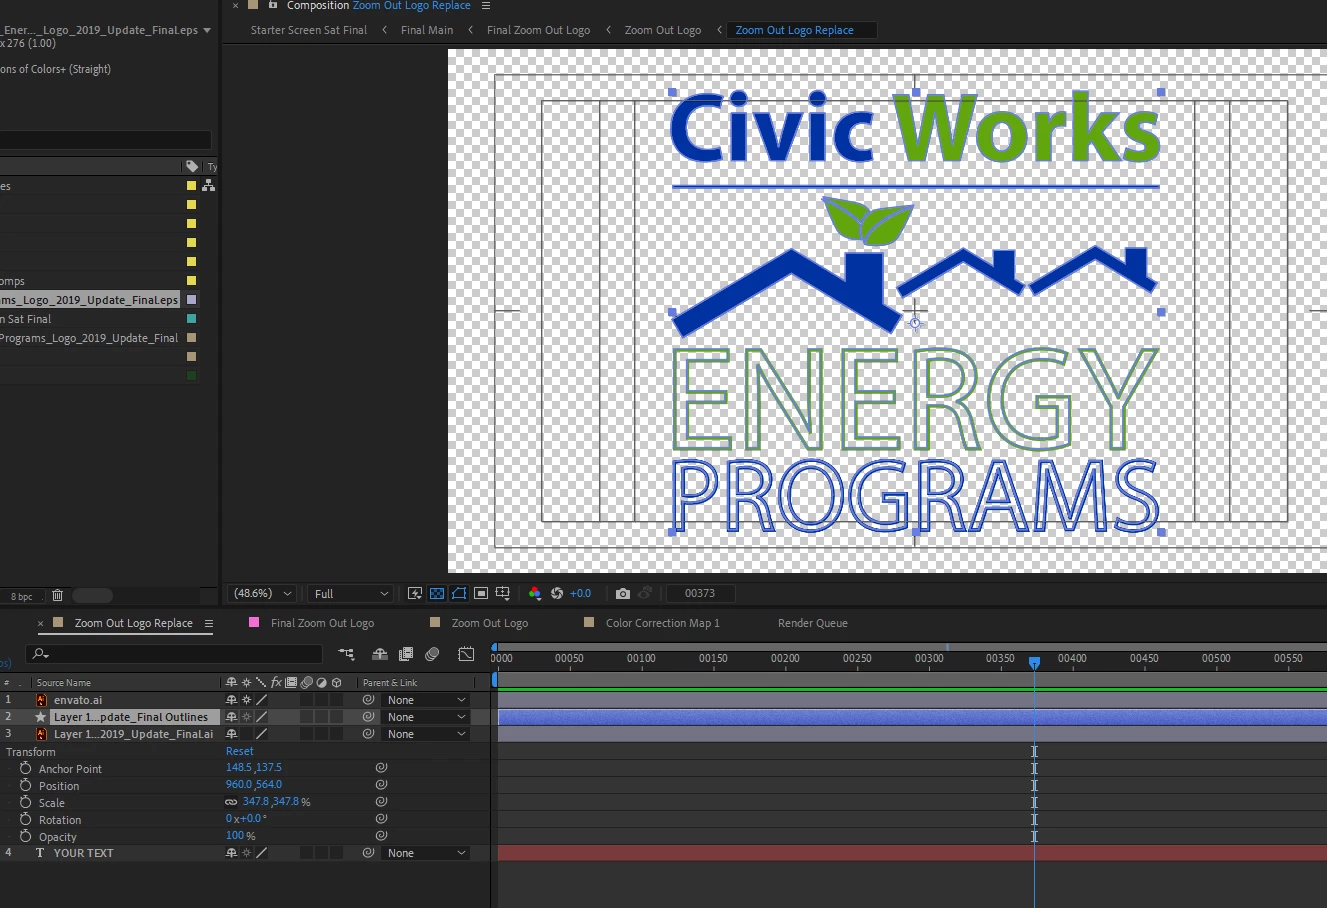Click the Show Snapshot icon
Image resolution: width=1327 pixels, height=908 pixels.
(x=645, y=593)
